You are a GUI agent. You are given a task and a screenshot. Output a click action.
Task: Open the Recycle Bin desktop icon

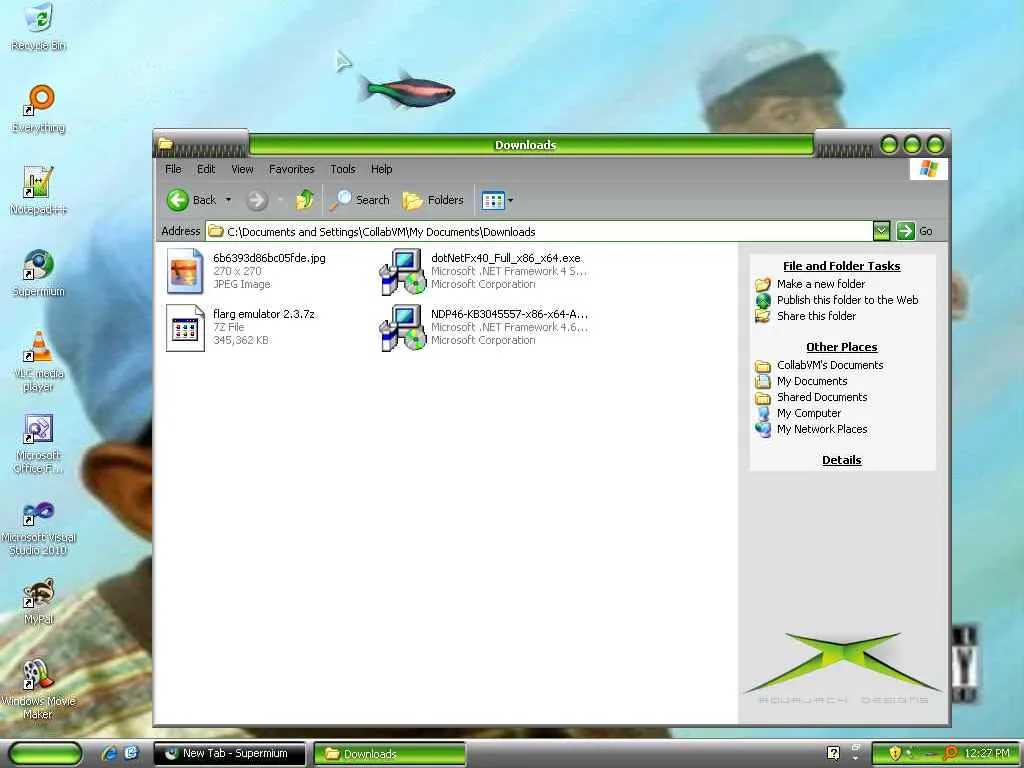[39, 26]
